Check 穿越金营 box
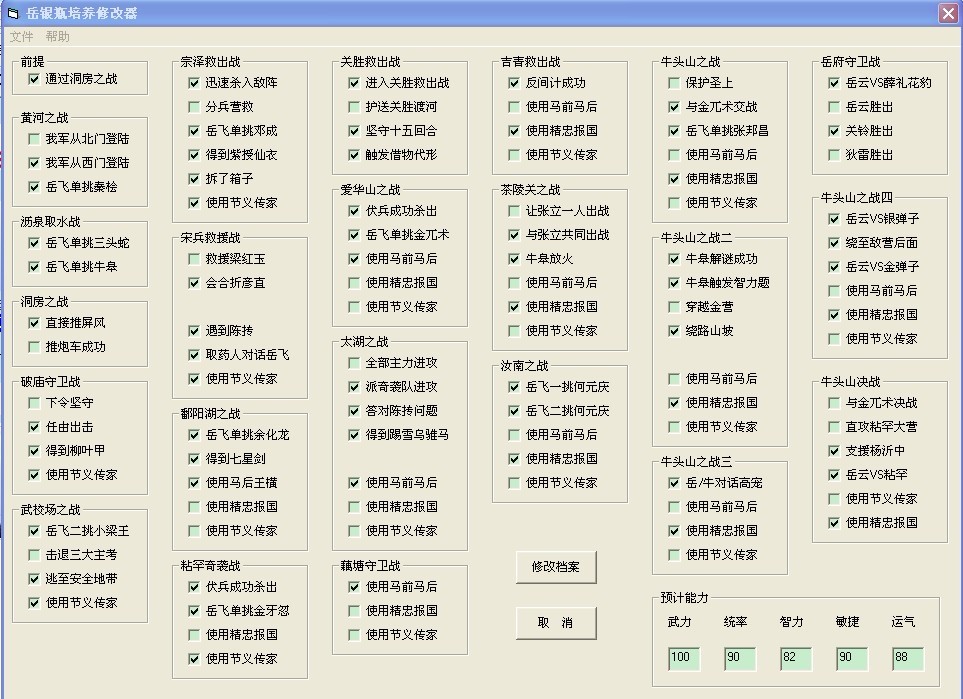The width and height of the screenshot is (963, 699). coord(674,307)
